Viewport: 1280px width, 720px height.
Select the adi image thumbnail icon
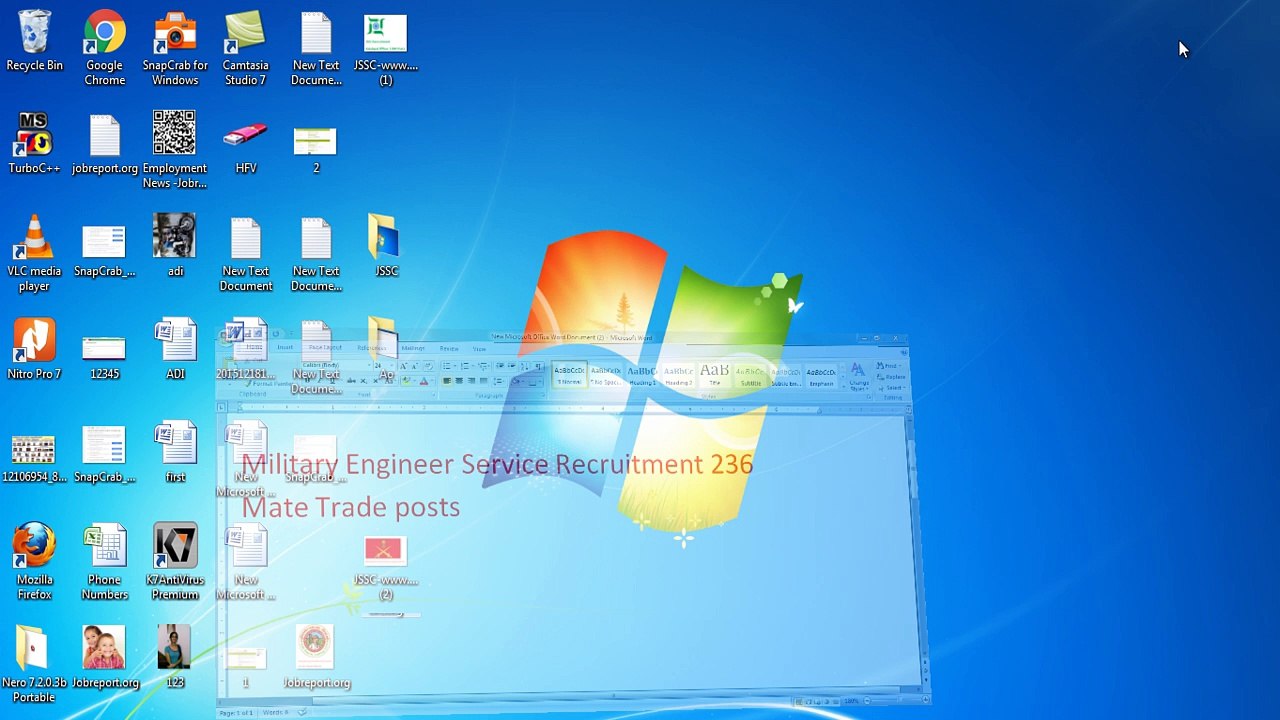tap(175, 245)
